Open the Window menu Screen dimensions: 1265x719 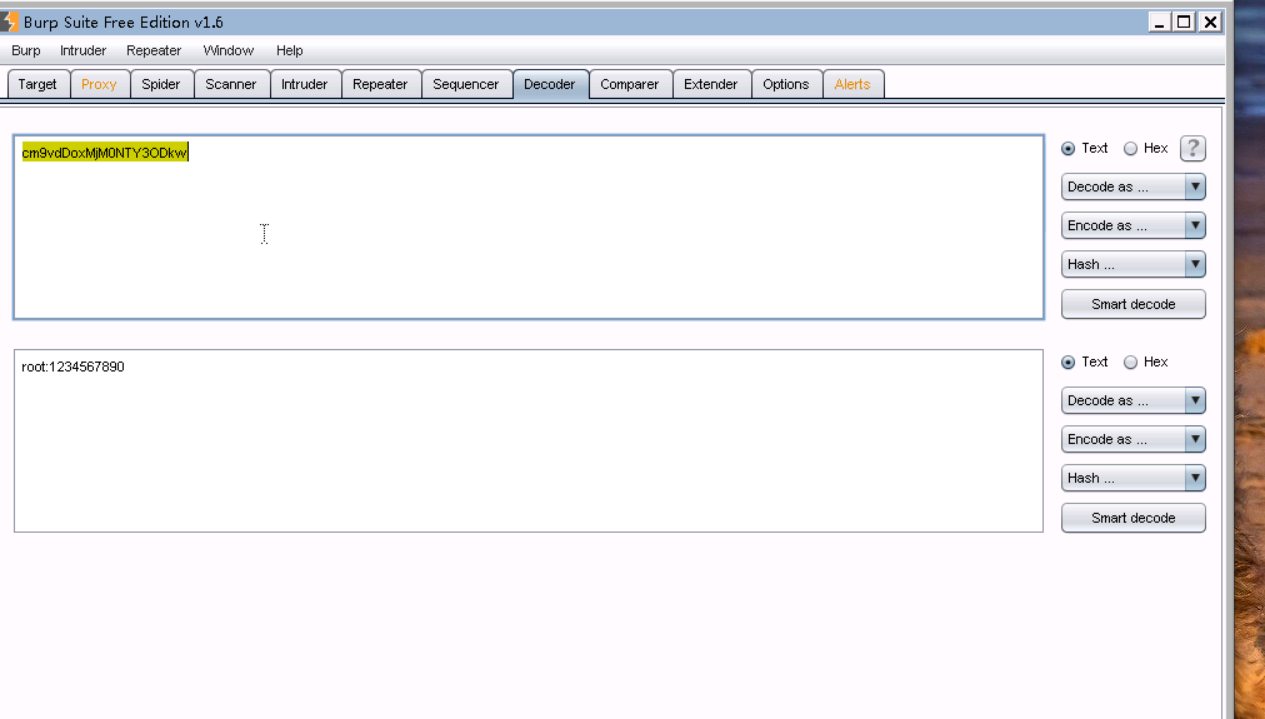click(x=228, y=51)
